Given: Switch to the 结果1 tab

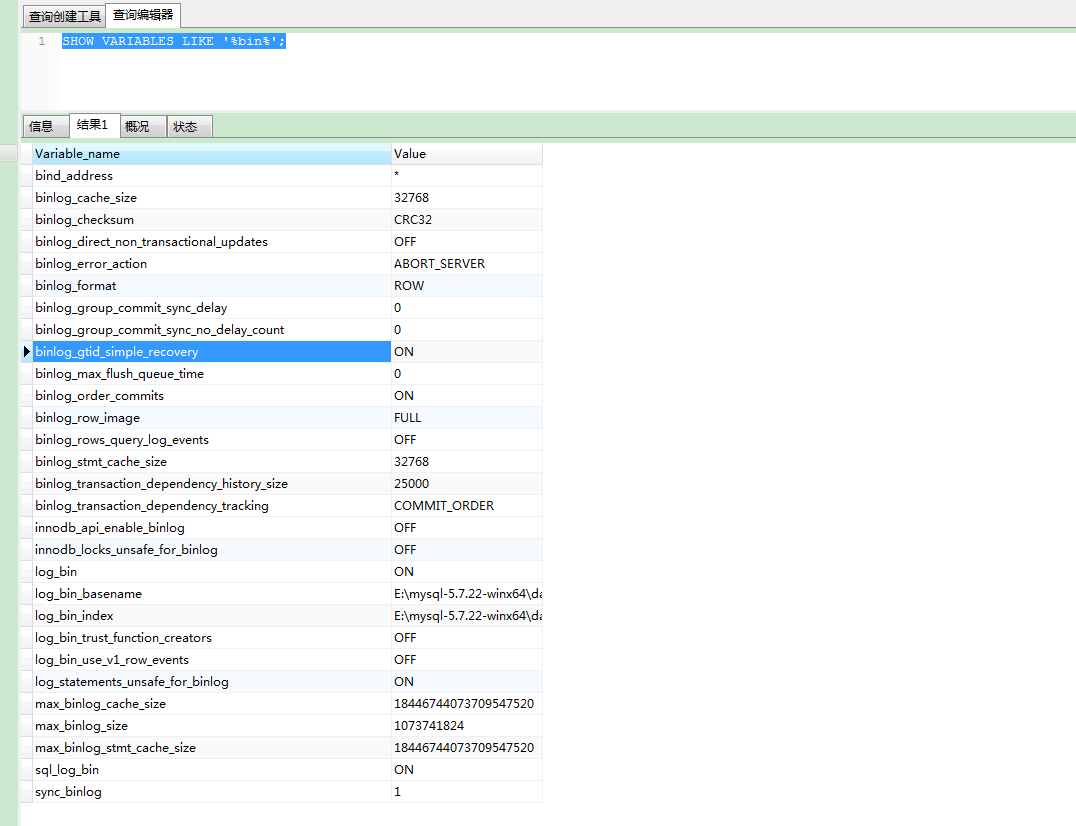Looking at the screenshot, I should point(92,125).
